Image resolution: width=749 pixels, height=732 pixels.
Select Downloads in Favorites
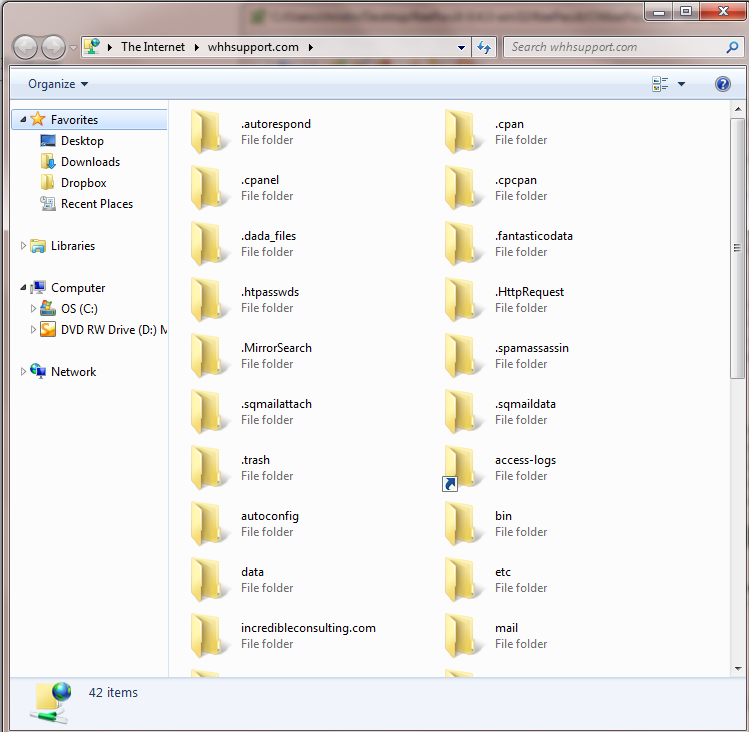point(90,162)
